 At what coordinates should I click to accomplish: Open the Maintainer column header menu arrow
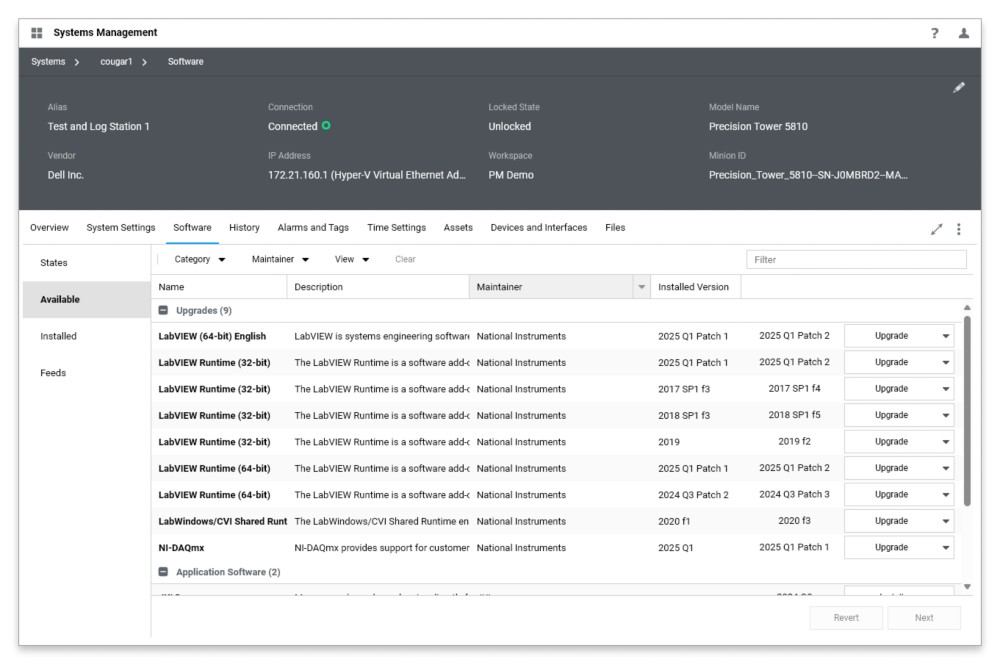coord(641,288)
